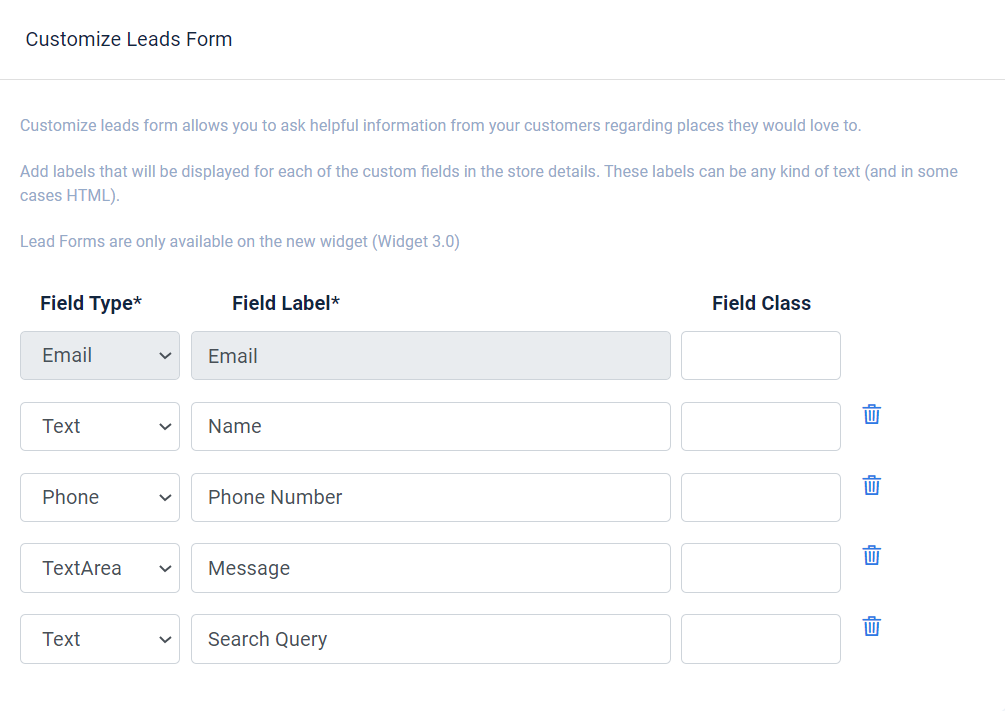Viewport: 1005px width, 711px height.
Task: Click Field Class input for Search Query
Action: (x=760, y=639)
